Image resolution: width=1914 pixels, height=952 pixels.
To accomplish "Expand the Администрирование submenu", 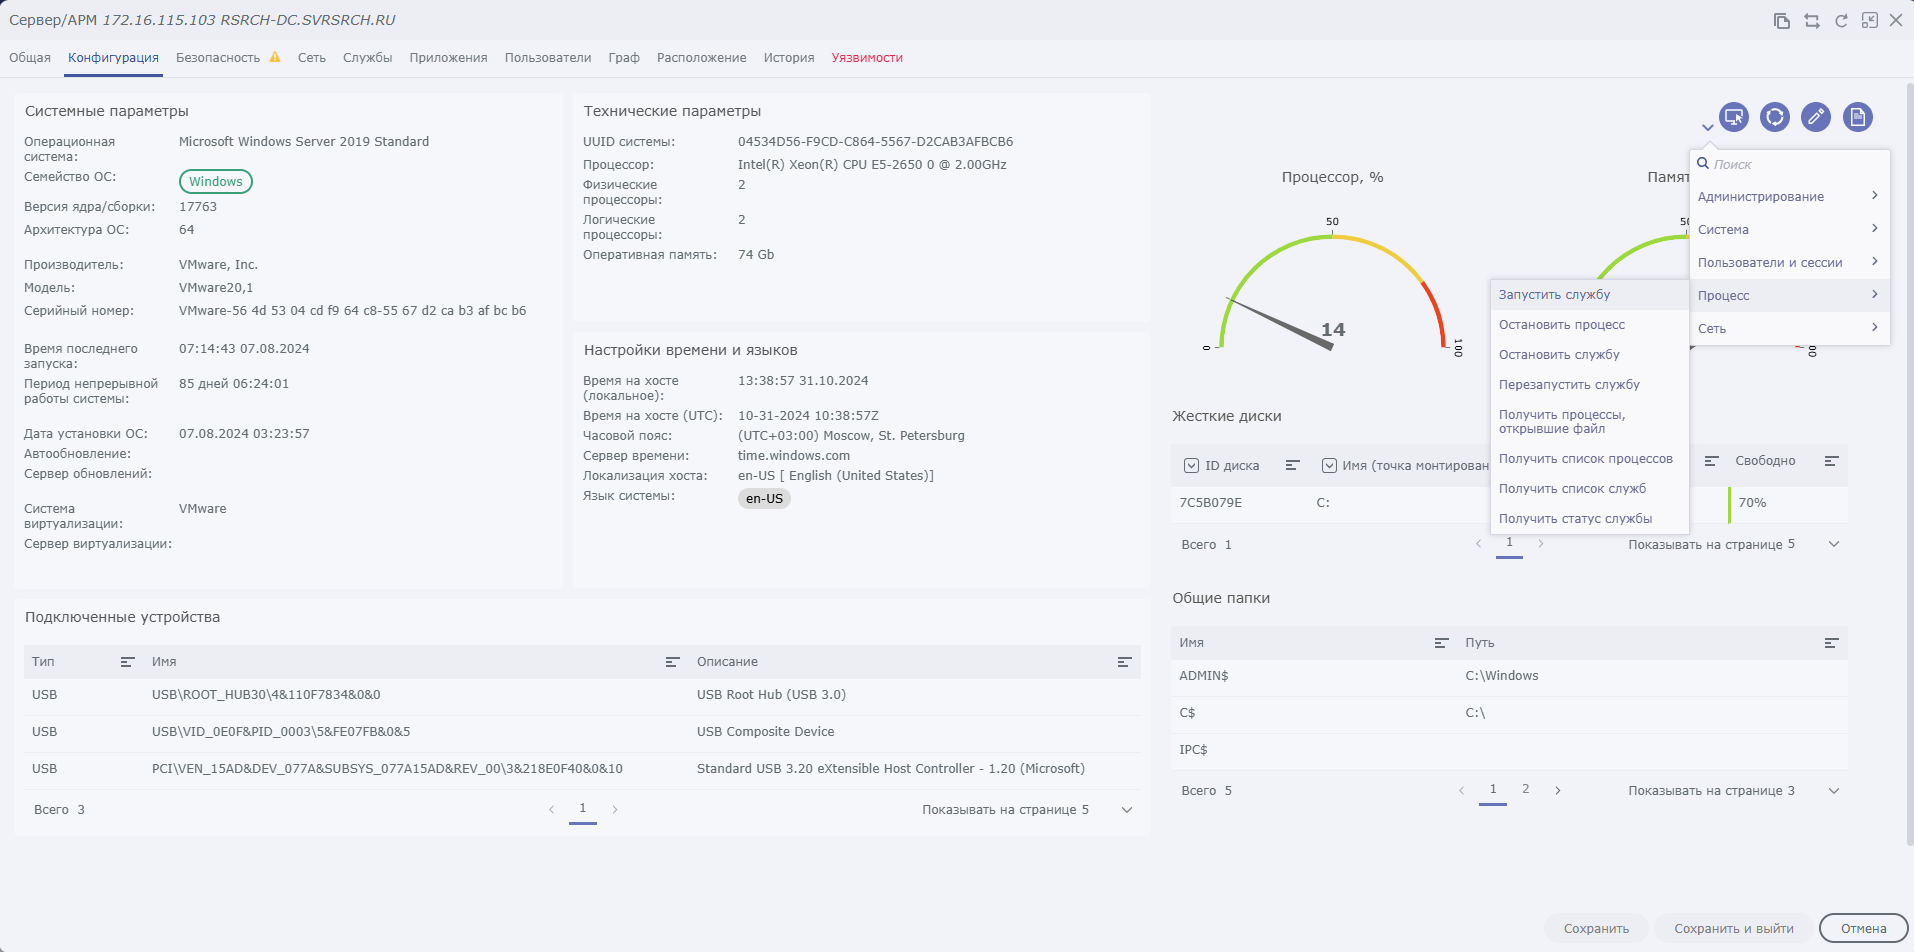I will coord(1789,197).
